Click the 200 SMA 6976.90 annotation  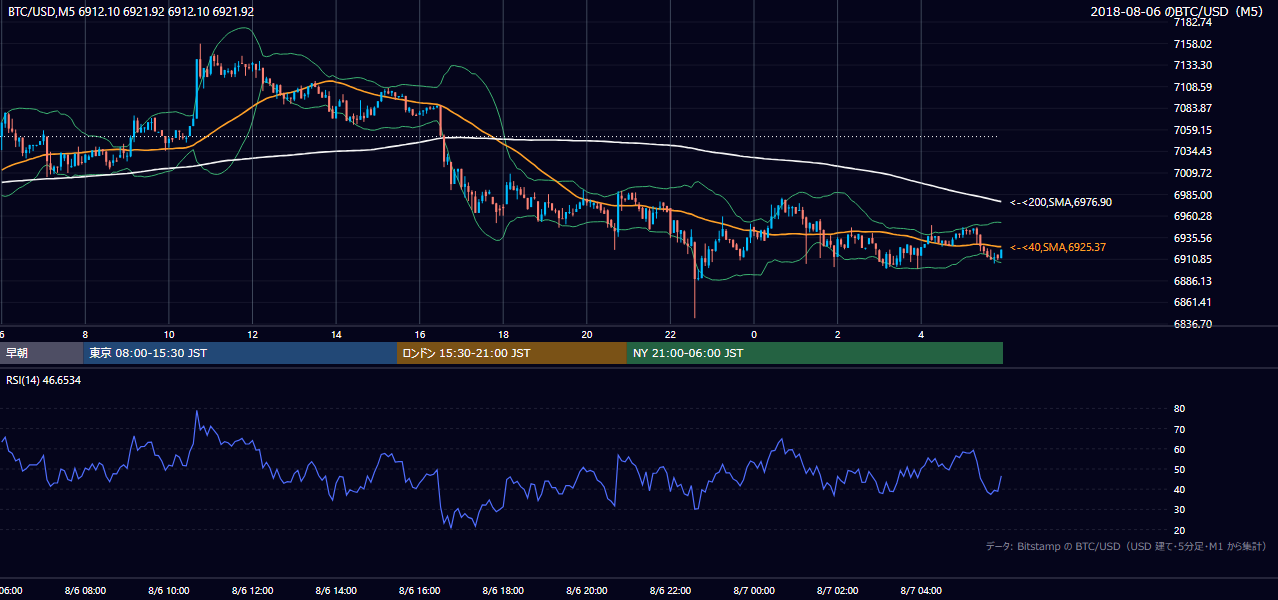(x=1061, y=202)
